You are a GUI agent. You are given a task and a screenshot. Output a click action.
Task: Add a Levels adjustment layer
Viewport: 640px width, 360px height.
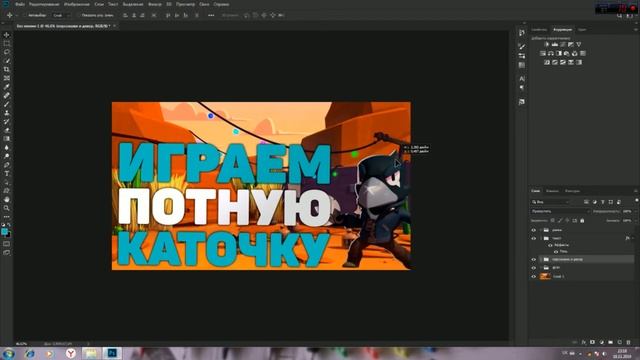(555, 44)
